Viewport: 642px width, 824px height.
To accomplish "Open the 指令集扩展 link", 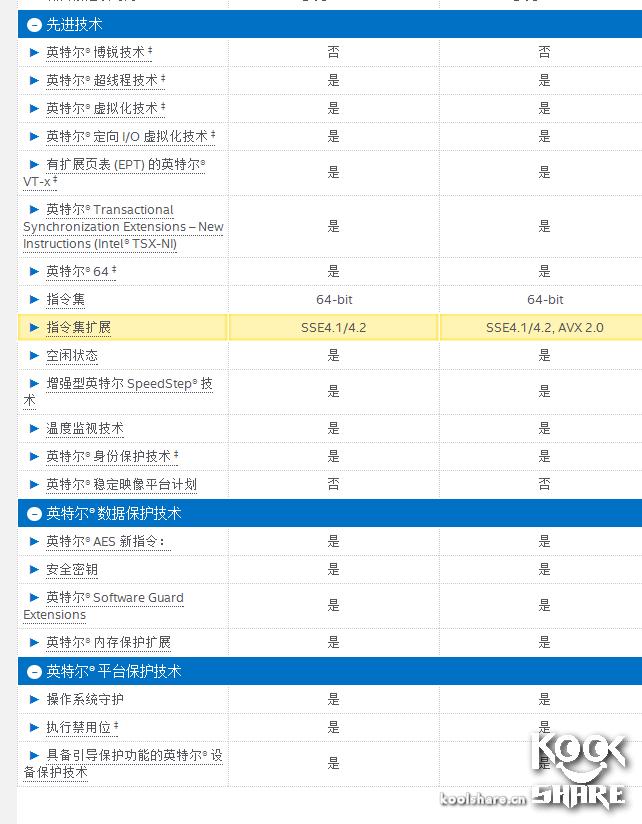I will [78, 327].
